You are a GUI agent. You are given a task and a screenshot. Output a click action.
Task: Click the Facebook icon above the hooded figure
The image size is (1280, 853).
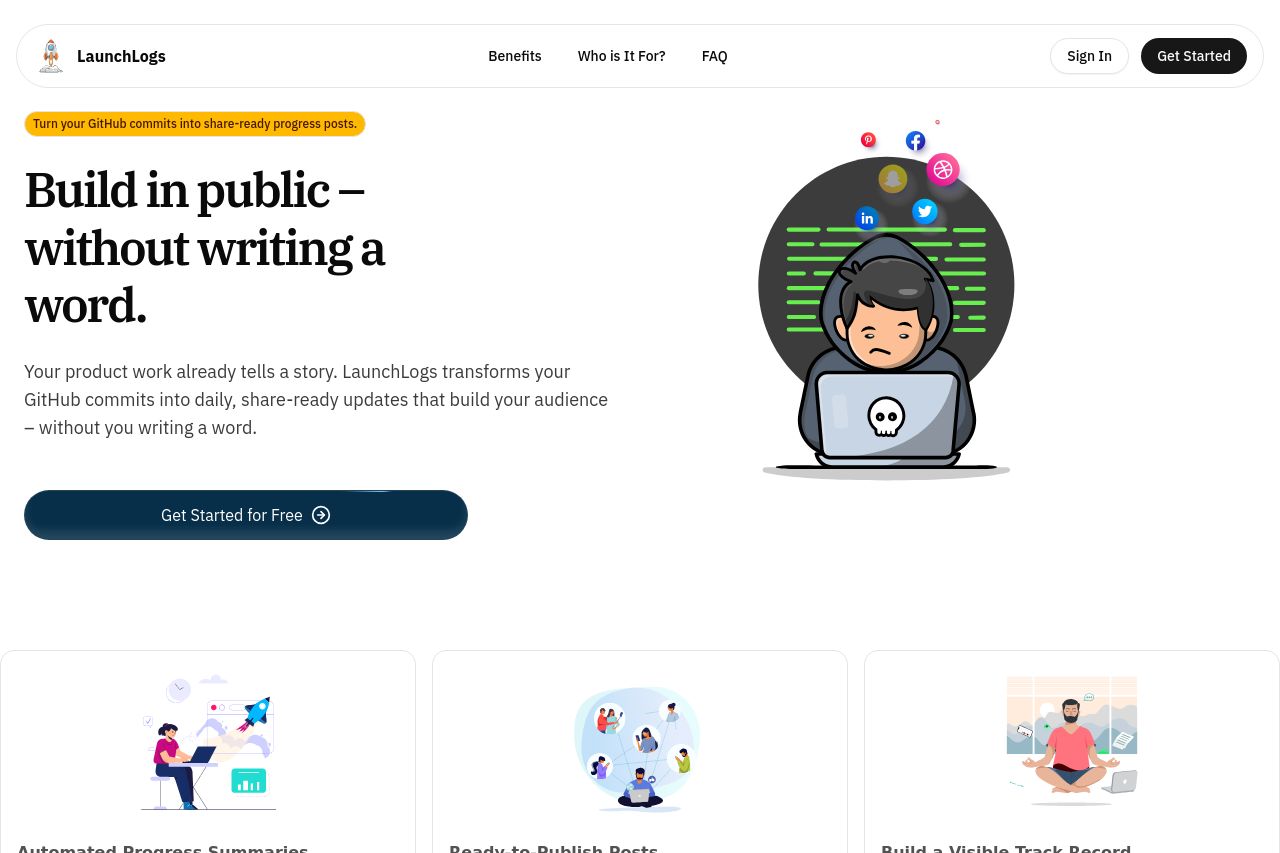tap(915, 141)
